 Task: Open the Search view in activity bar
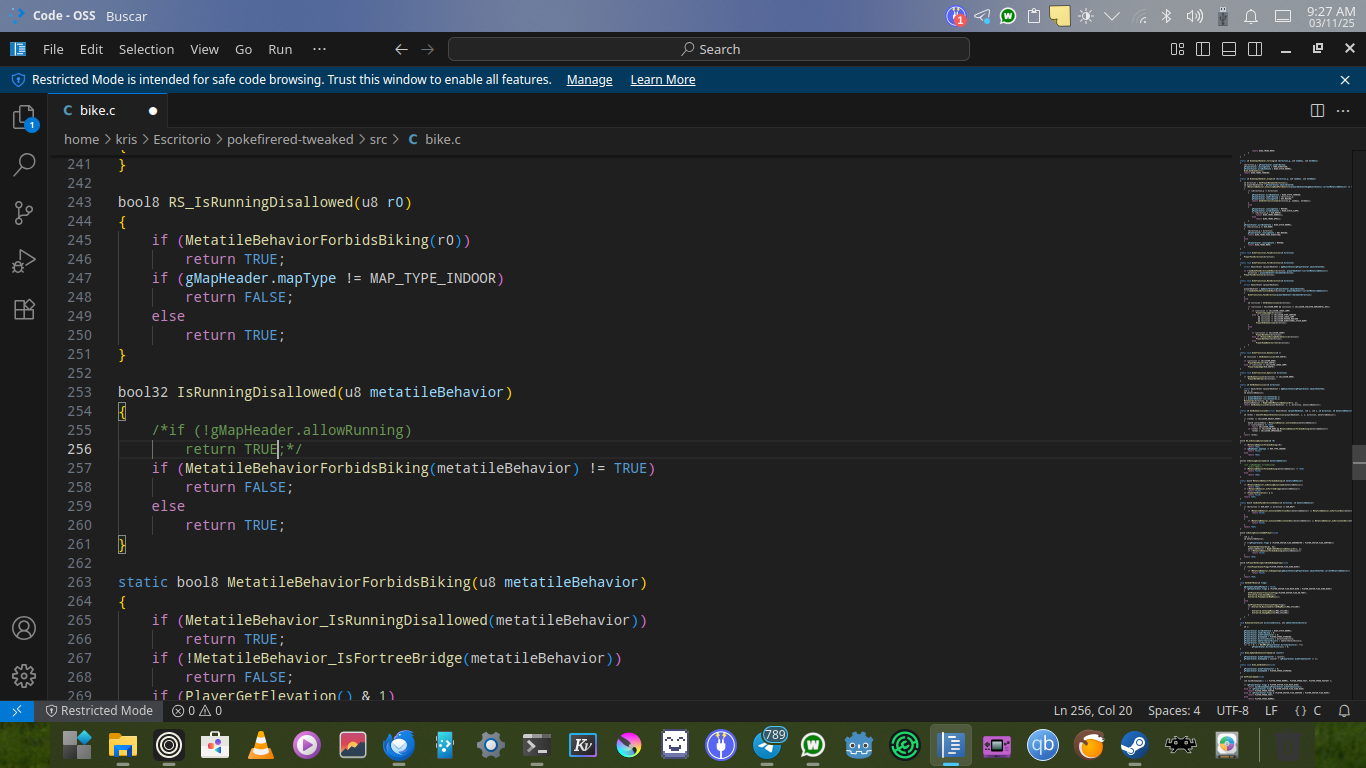(24, 165)
